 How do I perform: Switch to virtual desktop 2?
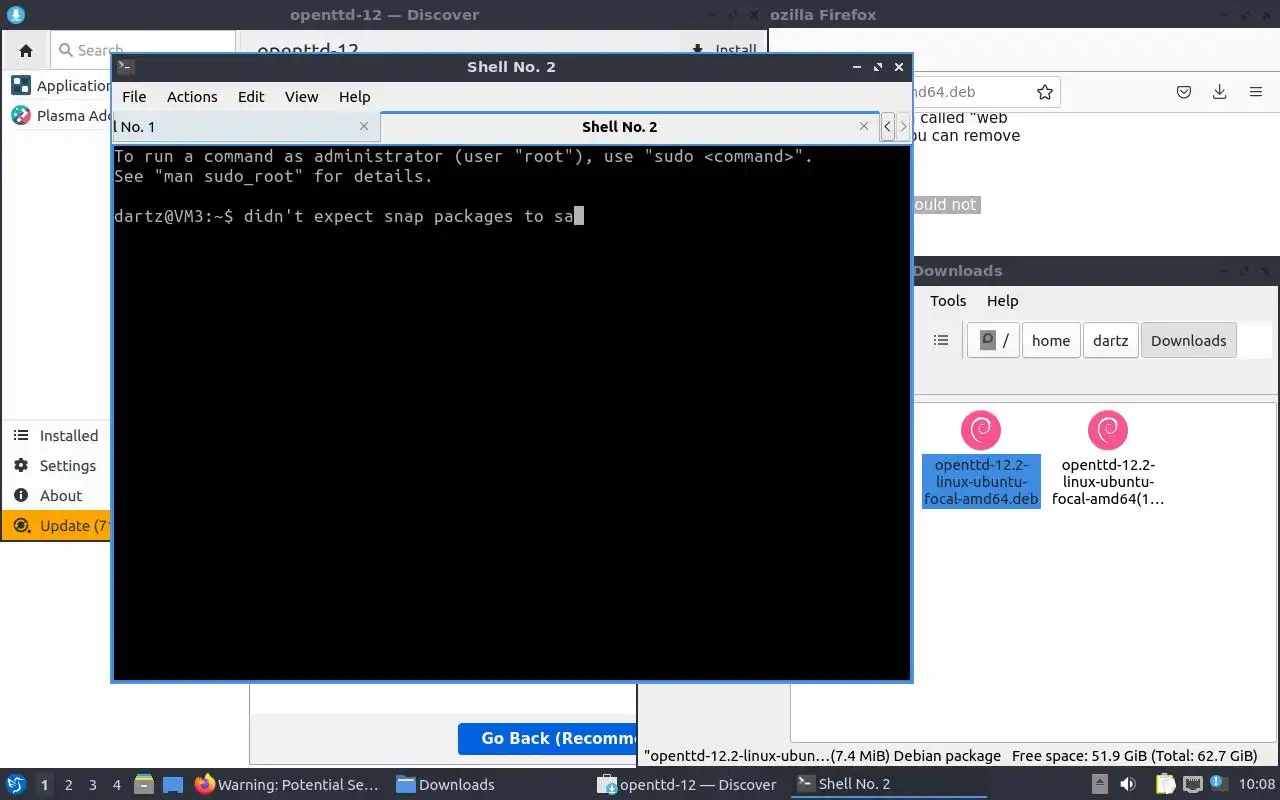68,785
